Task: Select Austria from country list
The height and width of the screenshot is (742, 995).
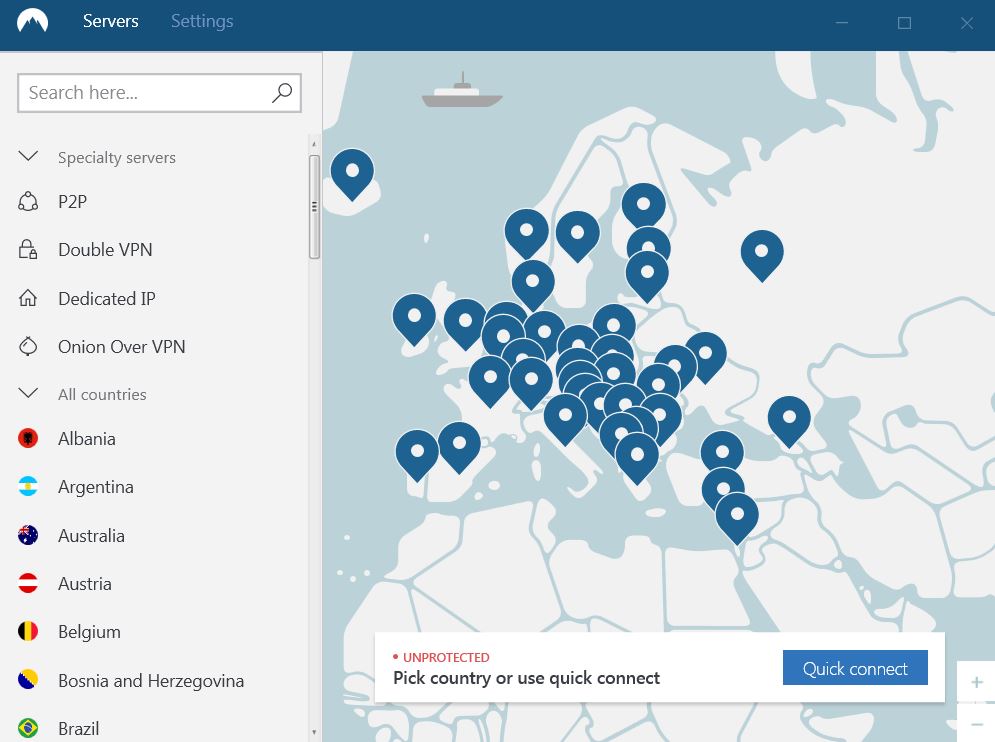Action: click(85, 584)
